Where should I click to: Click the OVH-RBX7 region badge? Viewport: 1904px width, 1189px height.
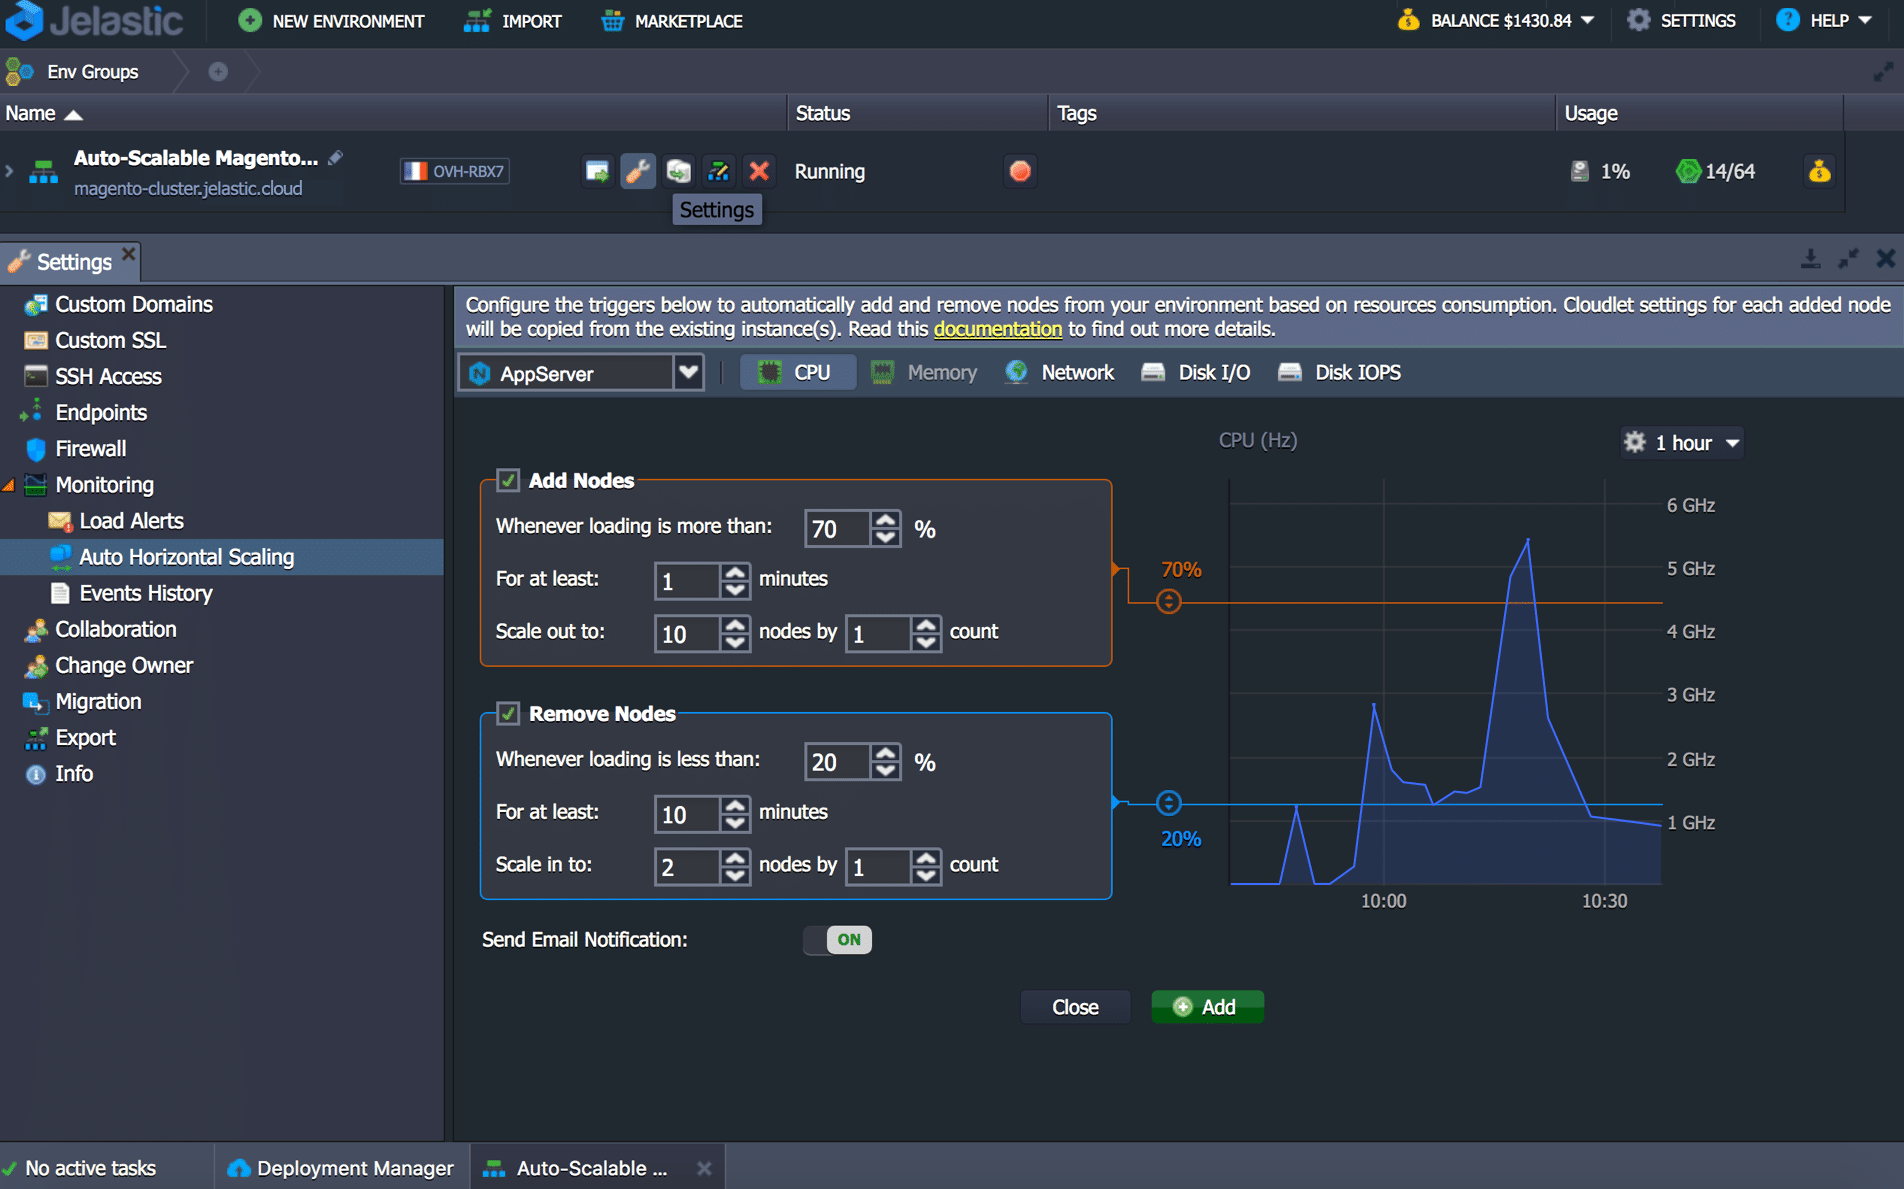pyautogui.click(x=456, y=171)
